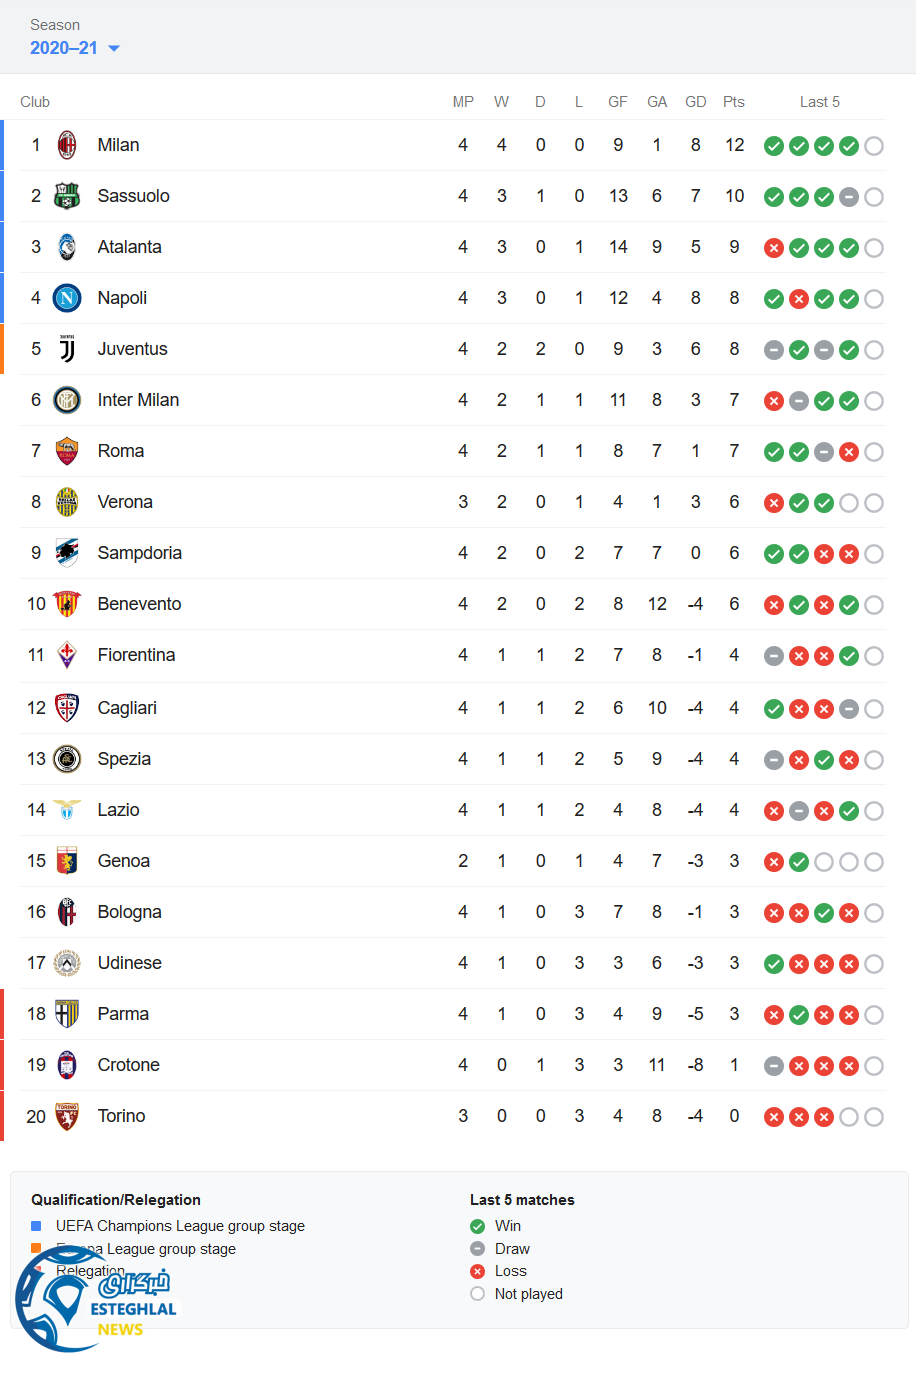Open the Fiorentina team link
Screen dimensions: 916x1379
(x=136, y=655)
